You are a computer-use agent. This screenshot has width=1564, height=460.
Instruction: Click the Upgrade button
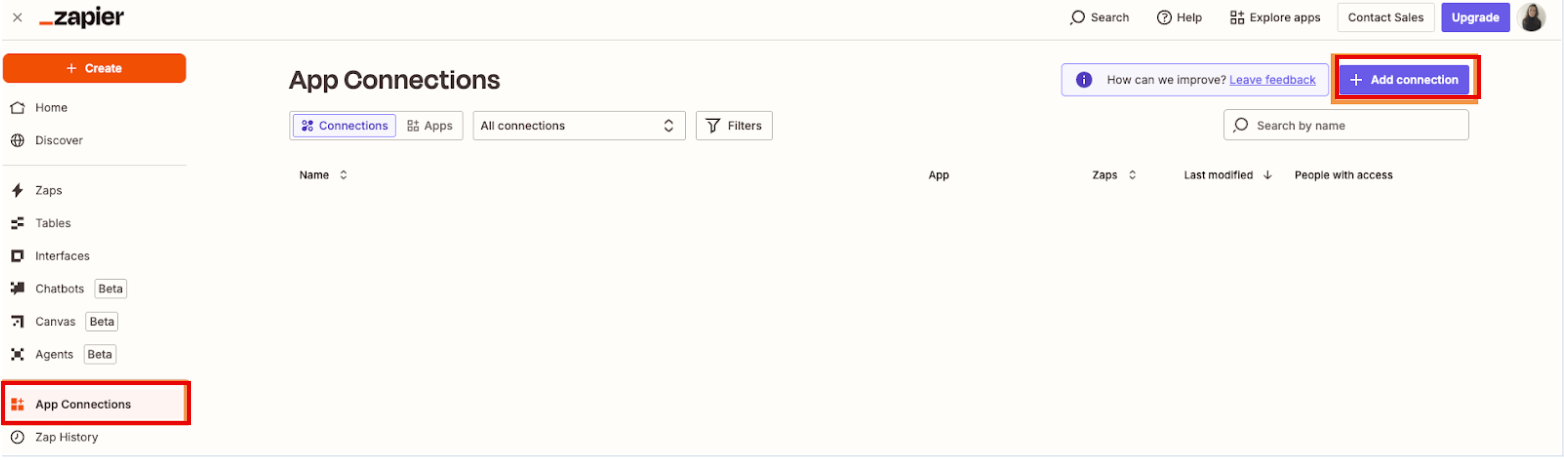click(x=1475, y=18)
